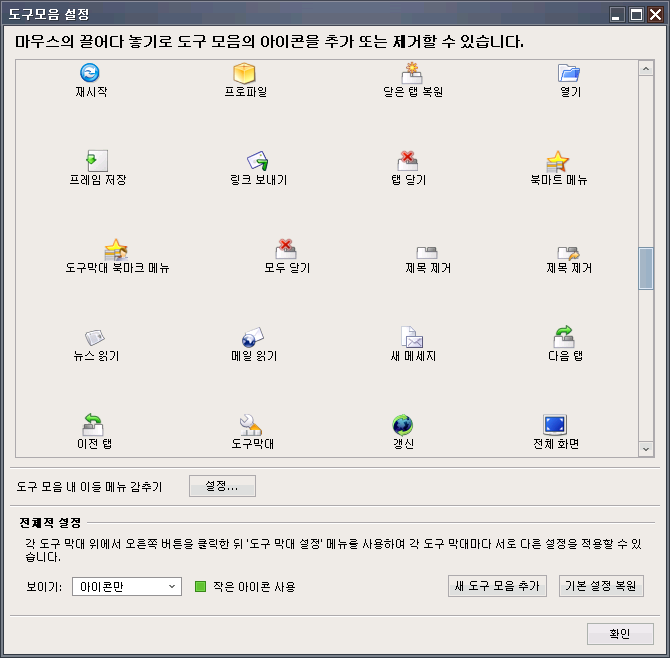Click the scrollbar up arrow
Viewport: 670px width, 658px height.
coord(646,68)
